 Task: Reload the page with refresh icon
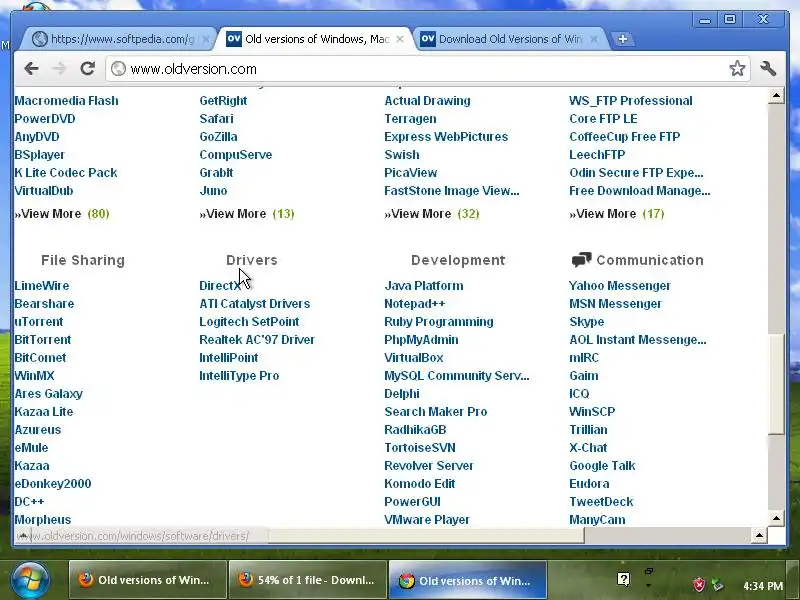[88, 68]
